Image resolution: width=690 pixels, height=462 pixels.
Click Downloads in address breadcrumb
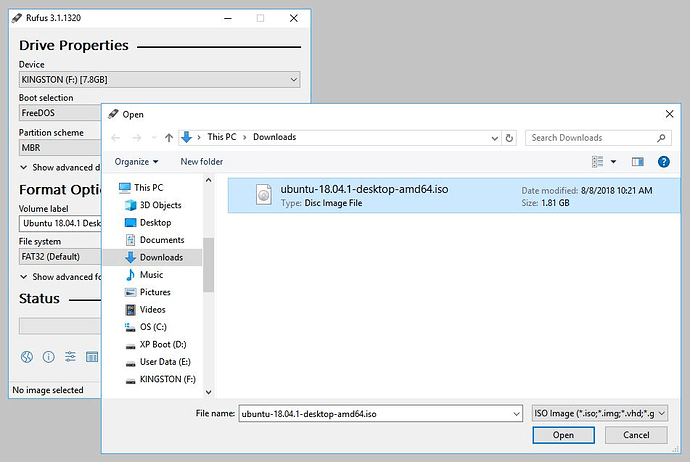pos(275,137)
